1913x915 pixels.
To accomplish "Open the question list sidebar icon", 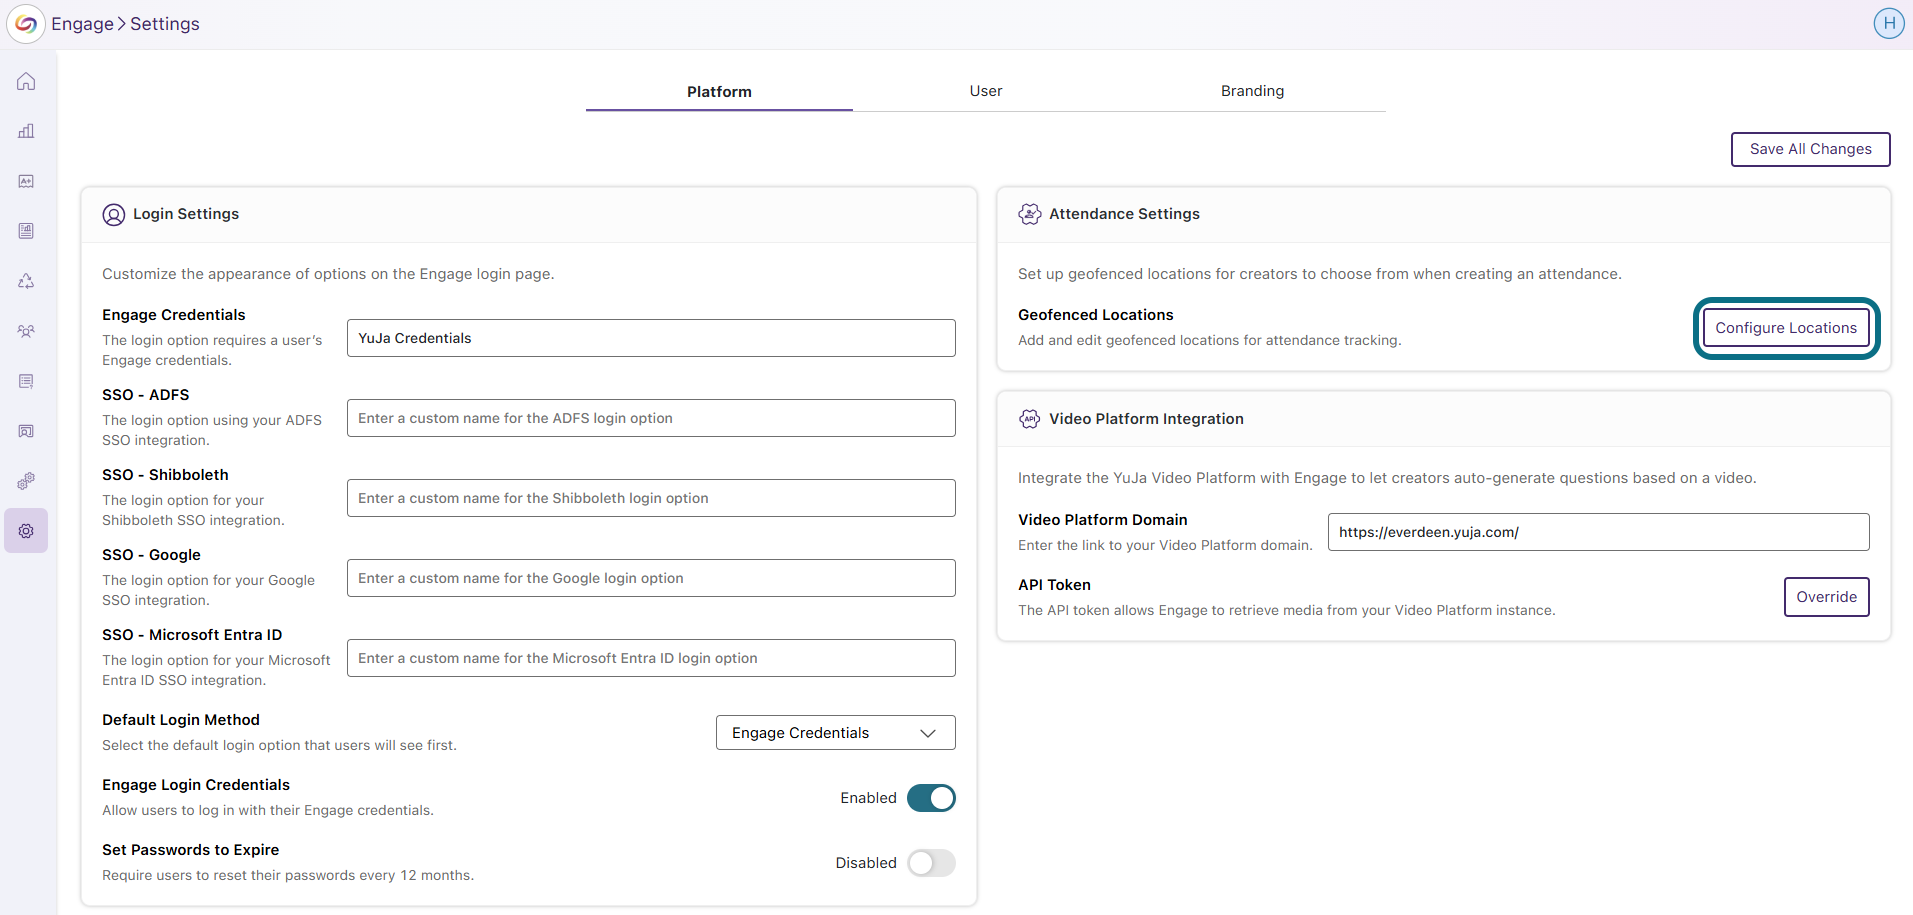I will pos(26,381).
